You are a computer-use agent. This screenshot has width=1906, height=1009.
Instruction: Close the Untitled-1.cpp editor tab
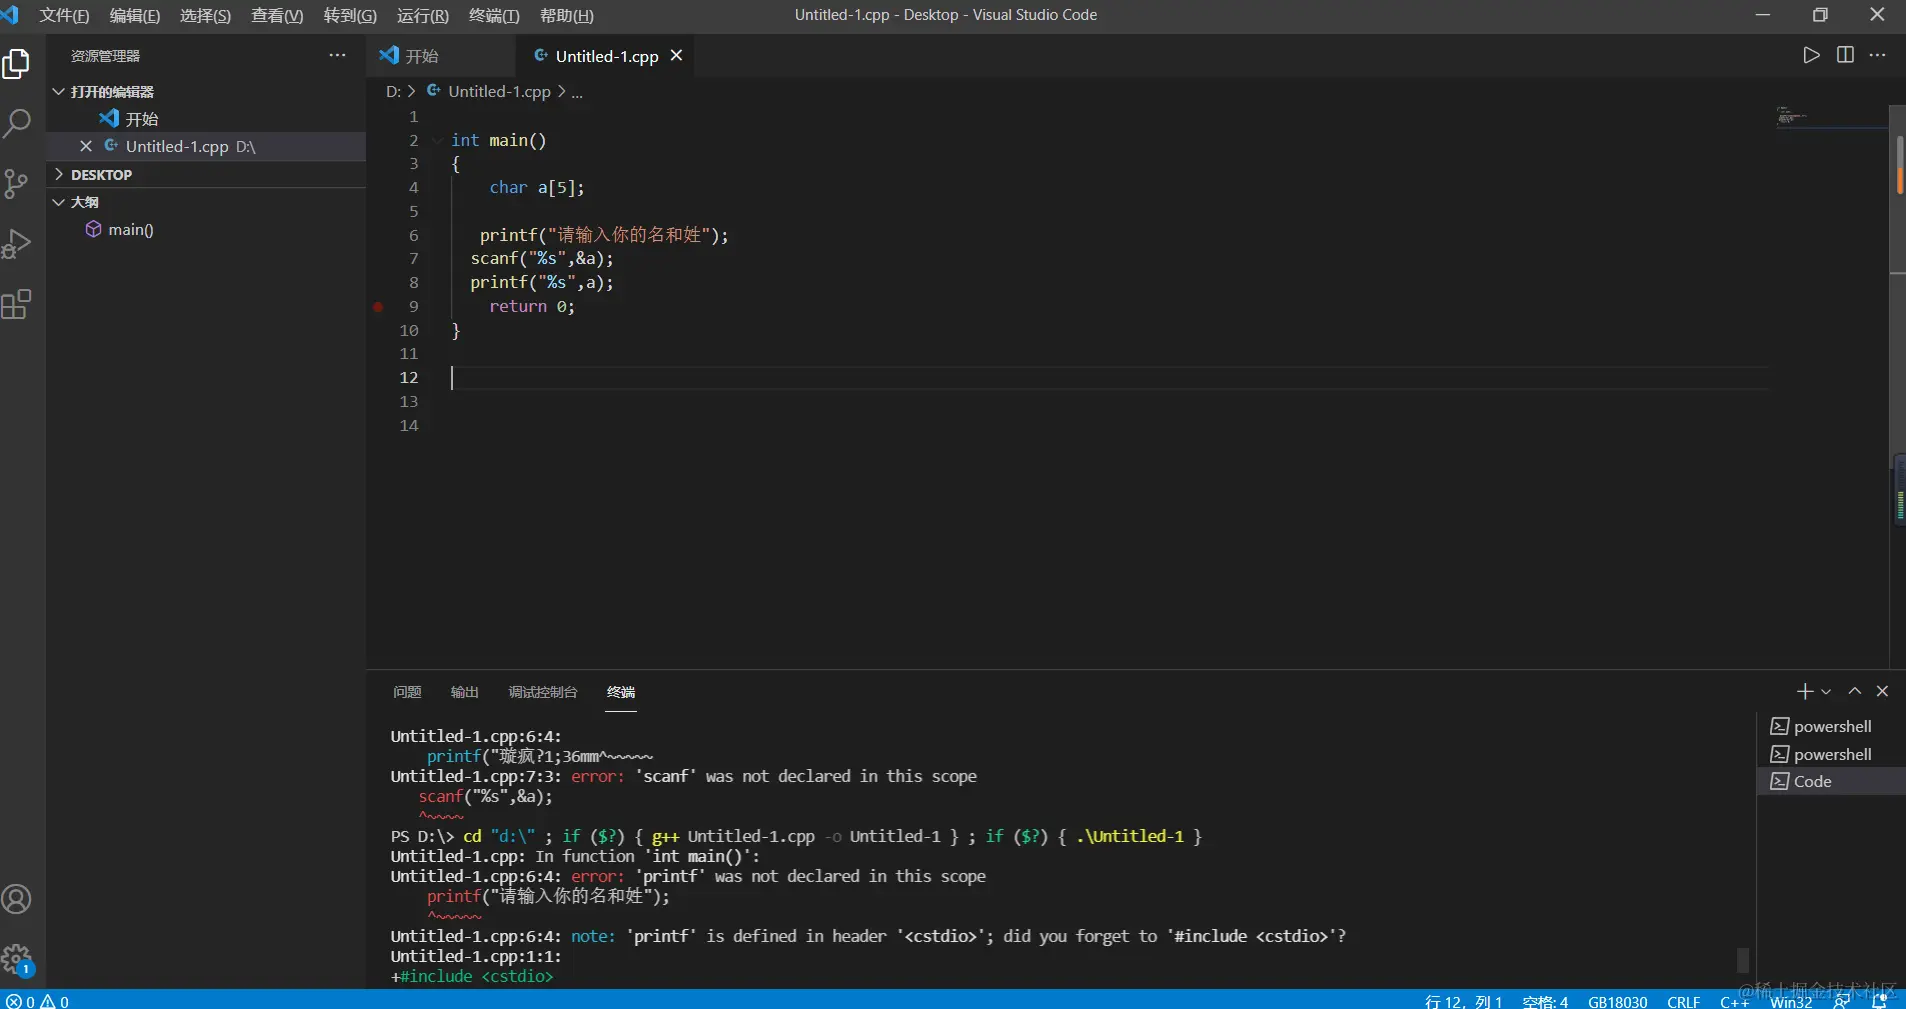point(676,56)
